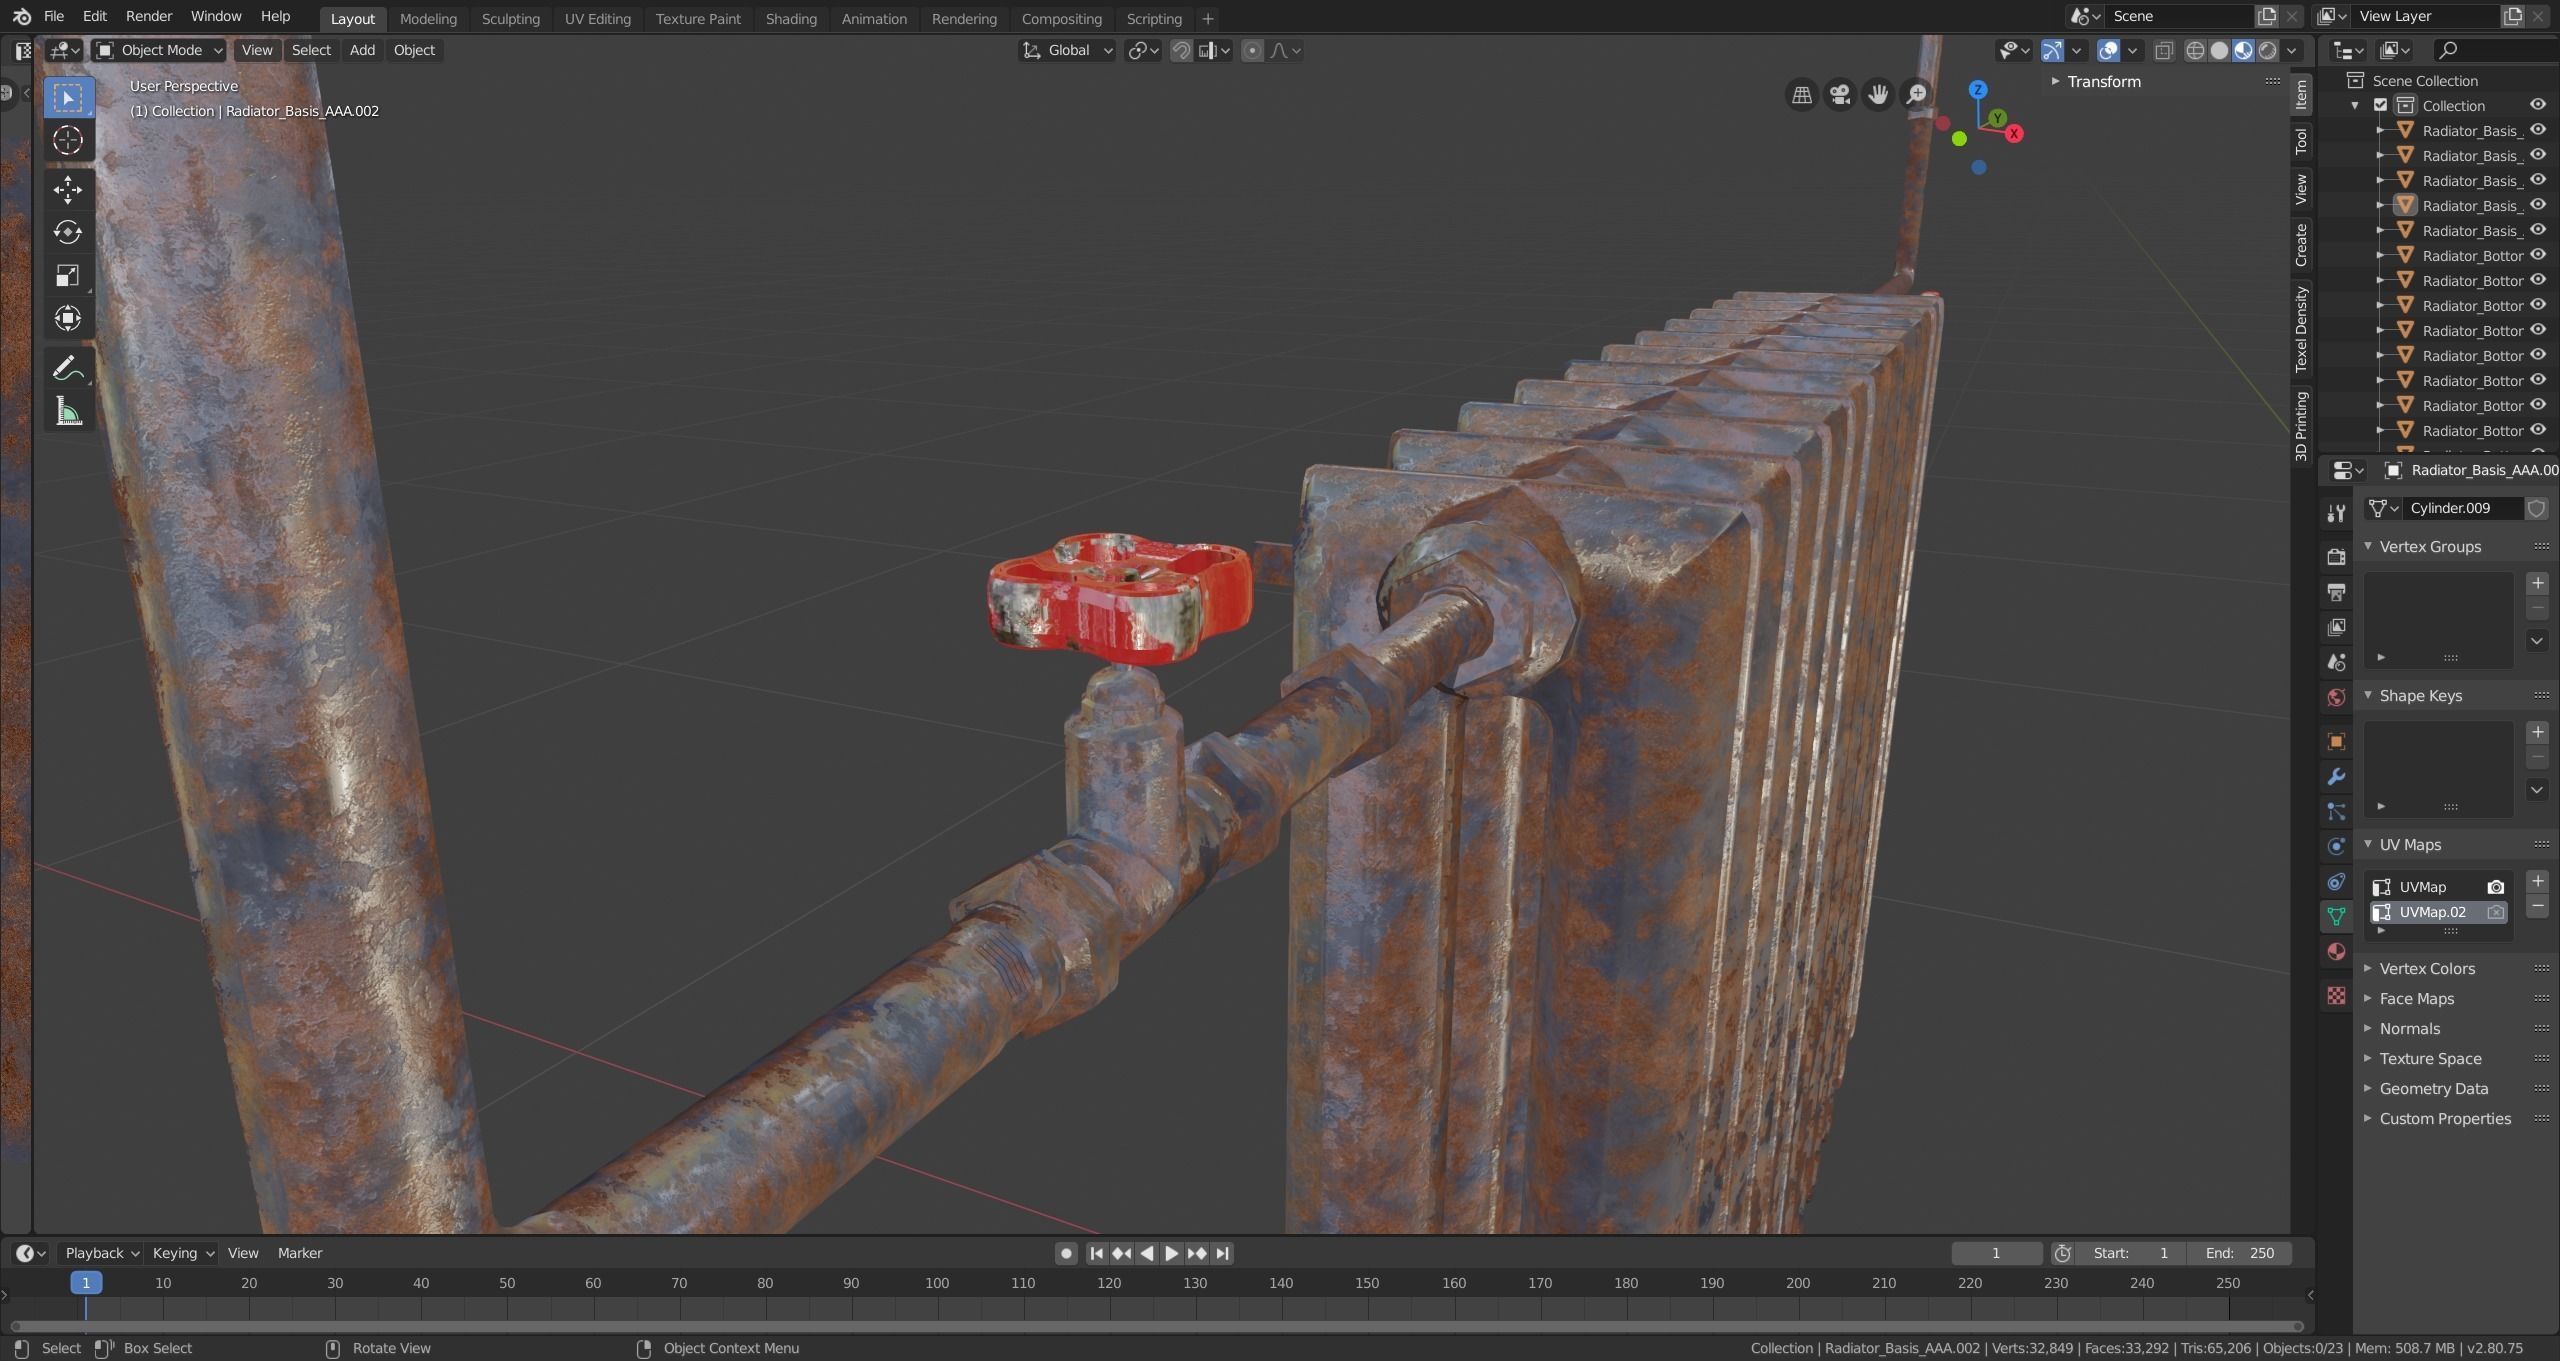Select the Transform tool

point(68,318)
